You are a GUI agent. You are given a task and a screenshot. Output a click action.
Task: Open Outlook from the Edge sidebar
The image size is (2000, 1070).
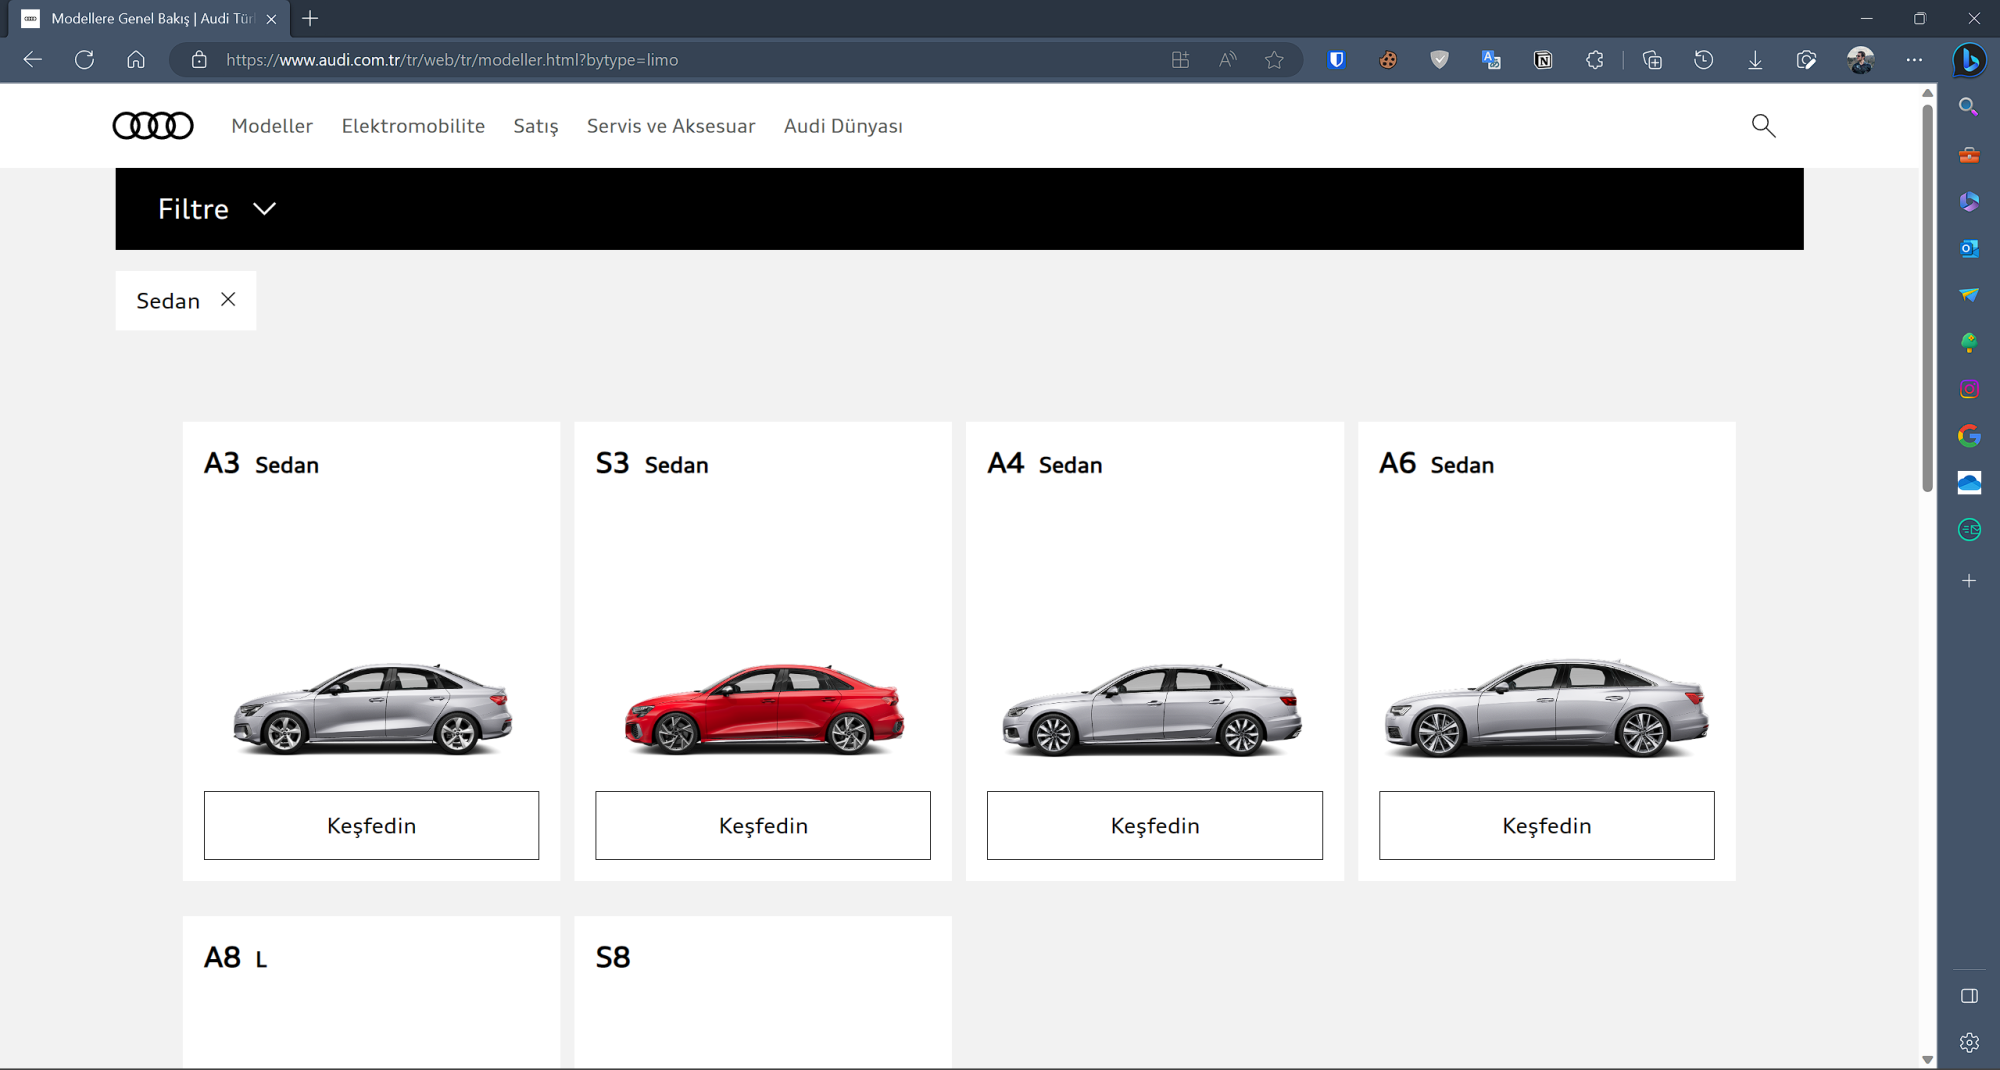1968,249
